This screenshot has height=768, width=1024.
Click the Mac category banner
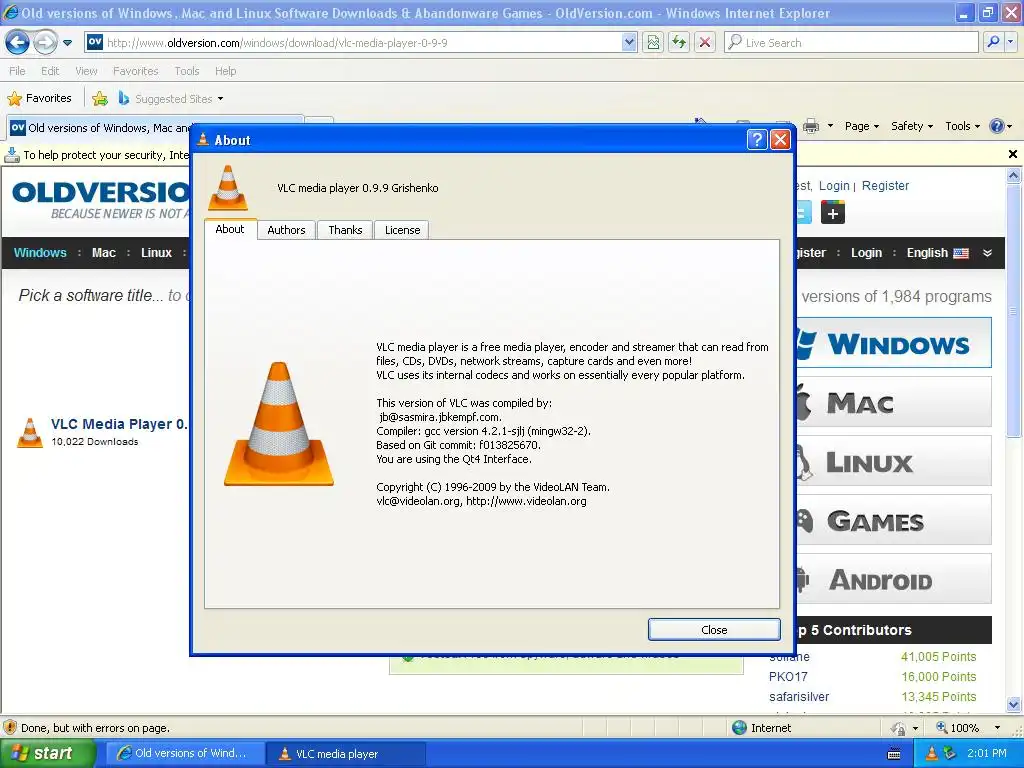[894, 402]
